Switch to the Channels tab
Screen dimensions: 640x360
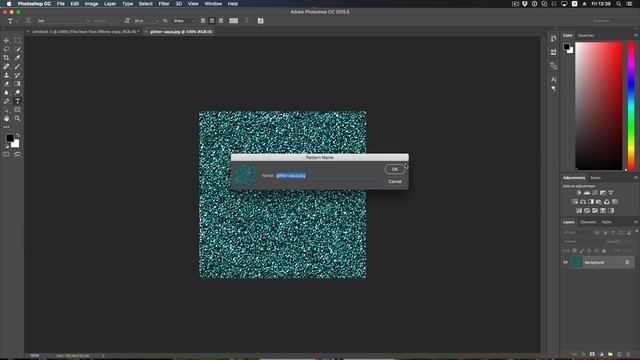[588, 222]
